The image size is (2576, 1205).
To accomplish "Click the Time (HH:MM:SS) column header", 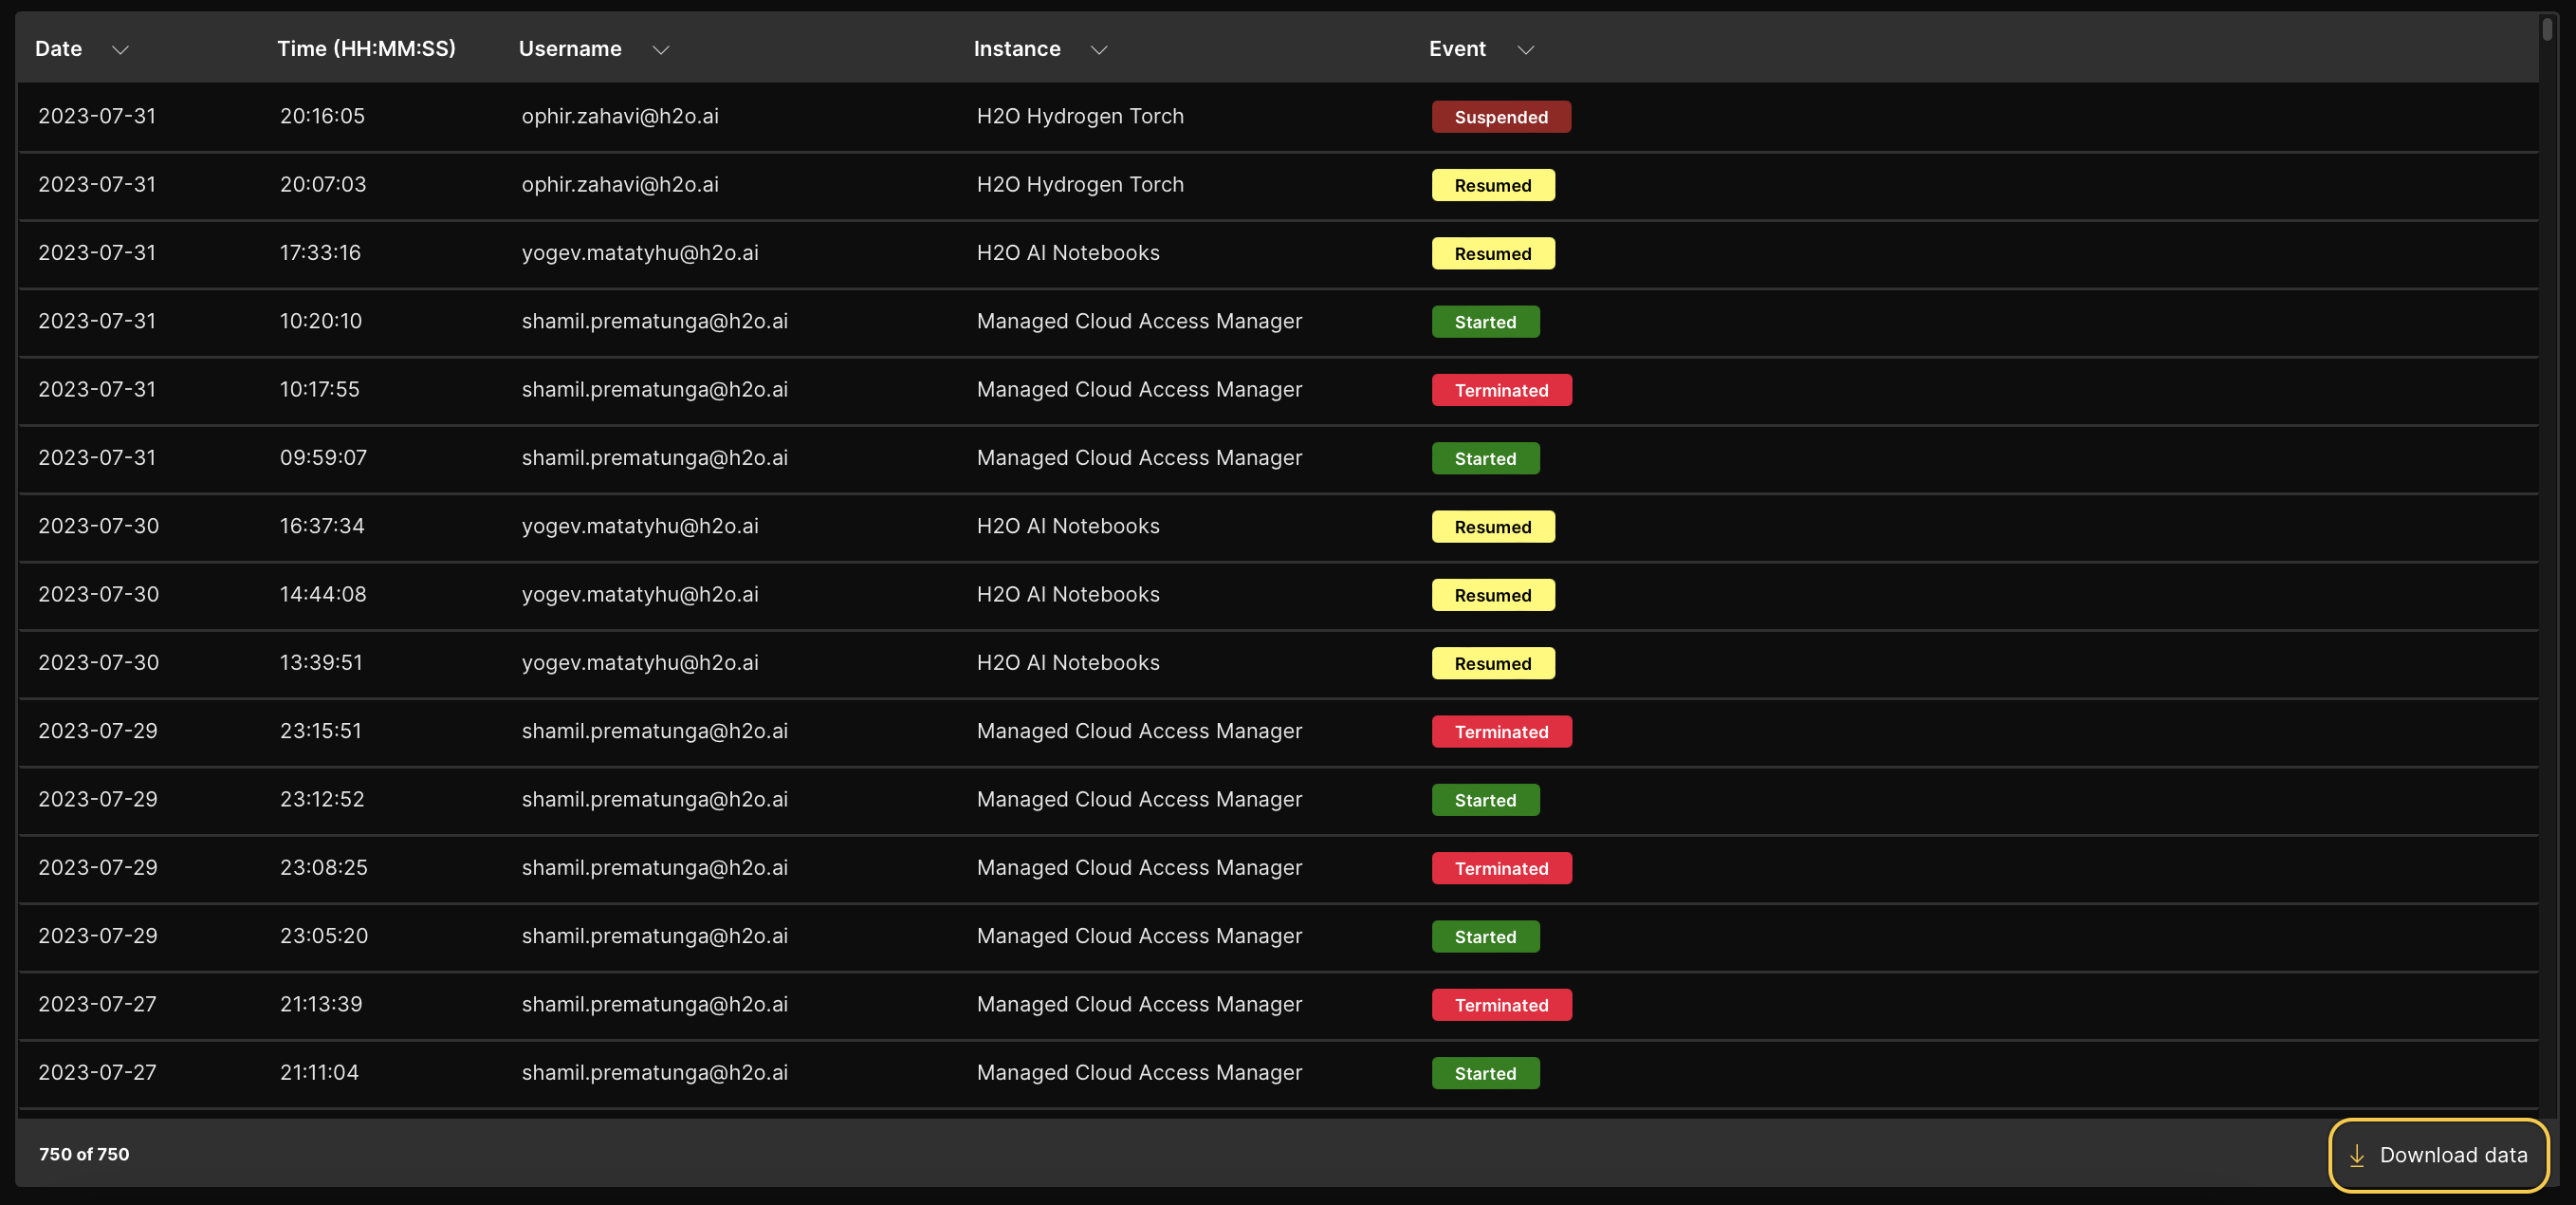I will point(366,48).
